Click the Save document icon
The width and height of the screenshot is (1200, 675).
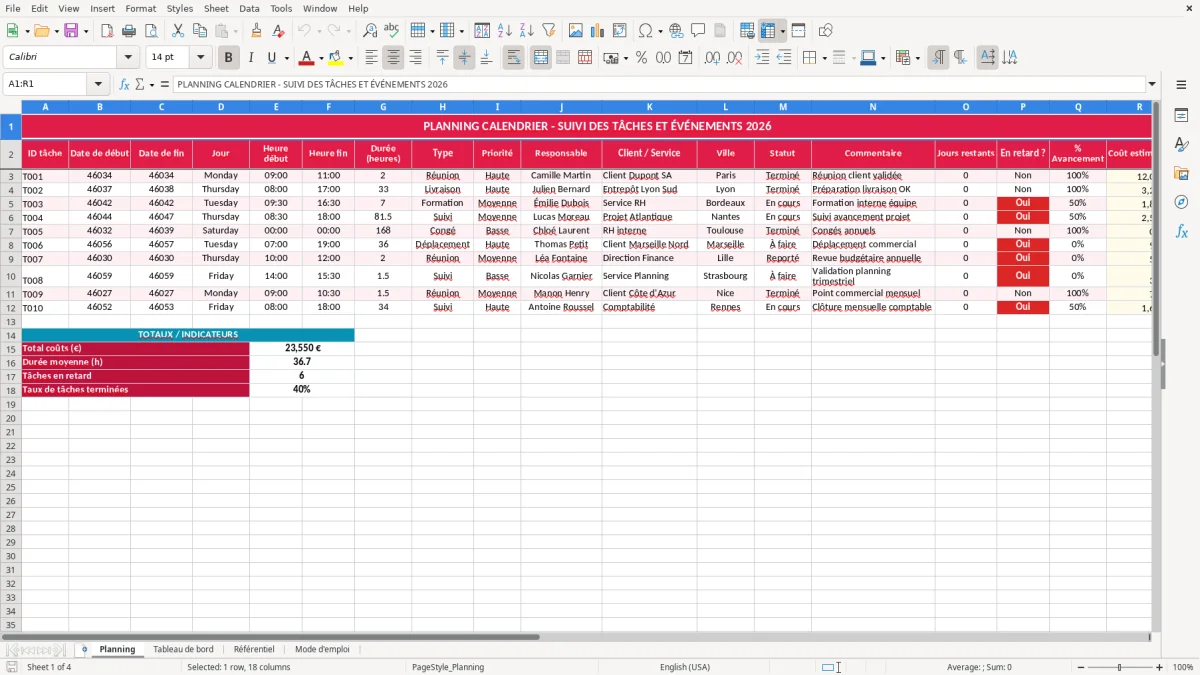71,31
